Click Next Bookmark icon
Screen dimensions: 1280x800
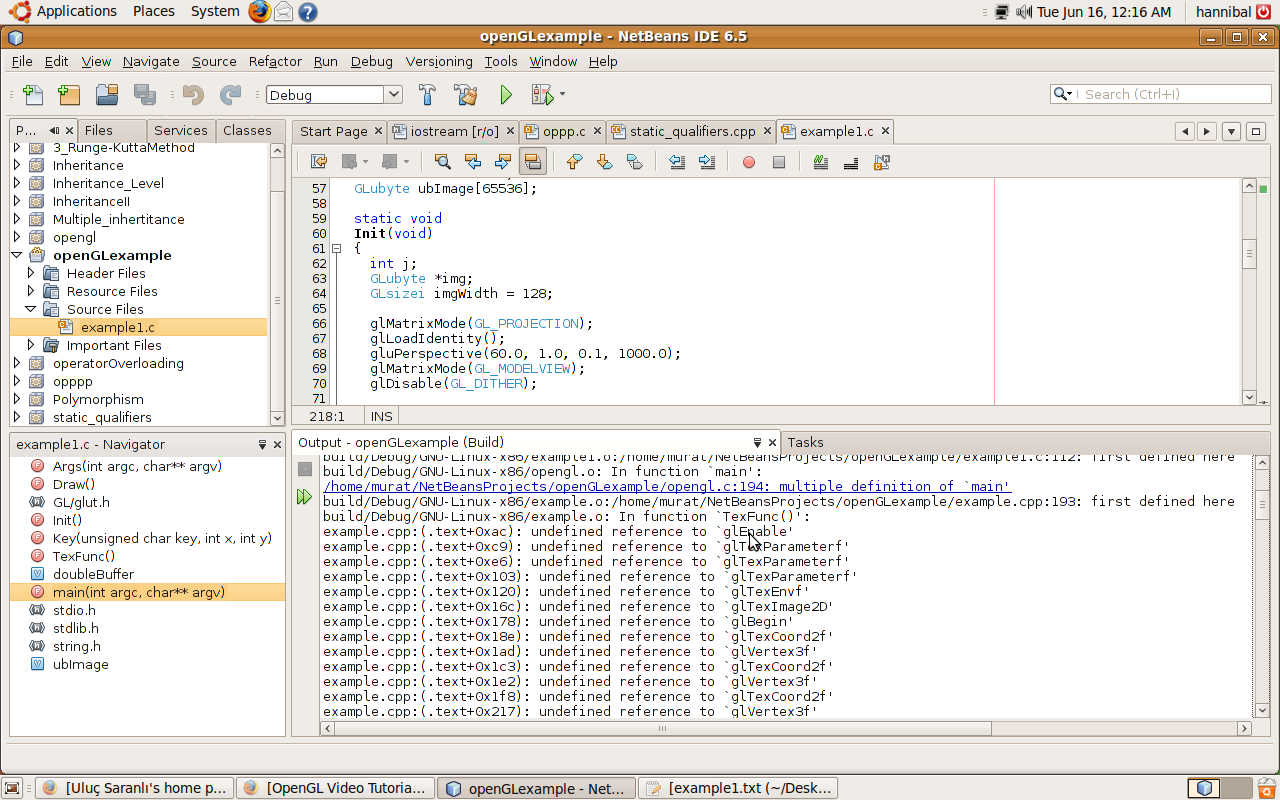click(x=604, y=161)
